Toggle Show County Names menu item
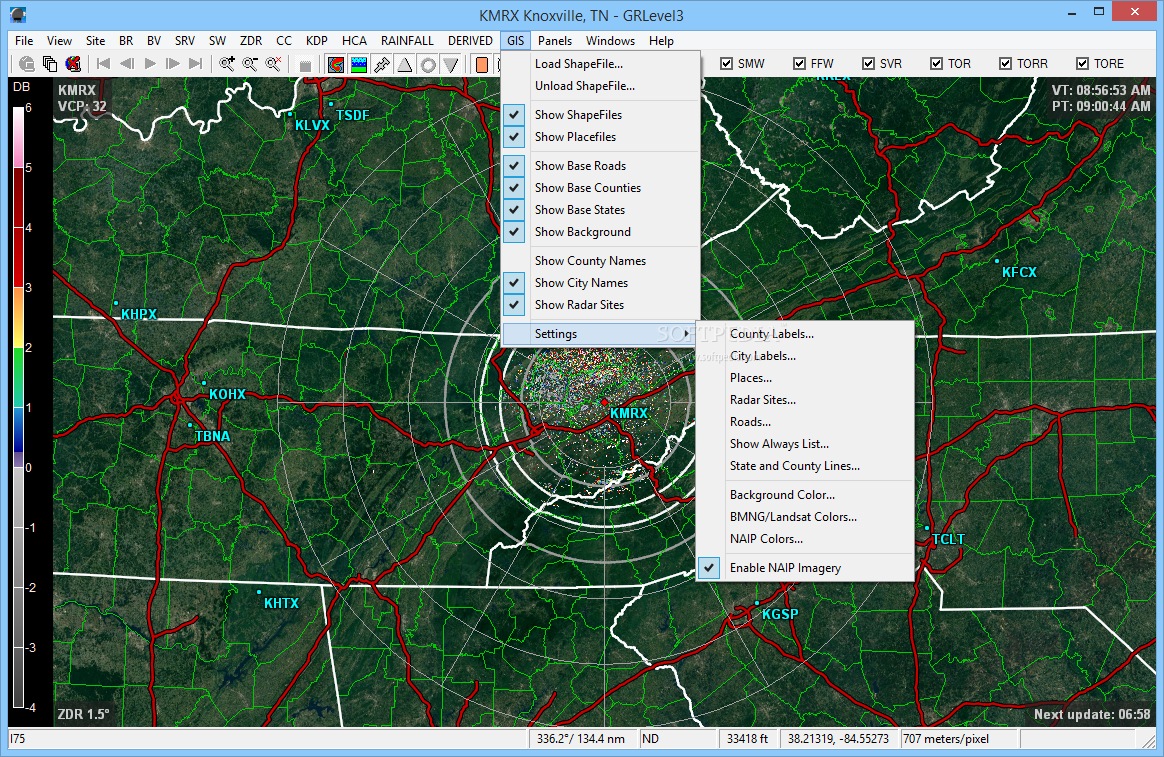 (x=601, y=261)
